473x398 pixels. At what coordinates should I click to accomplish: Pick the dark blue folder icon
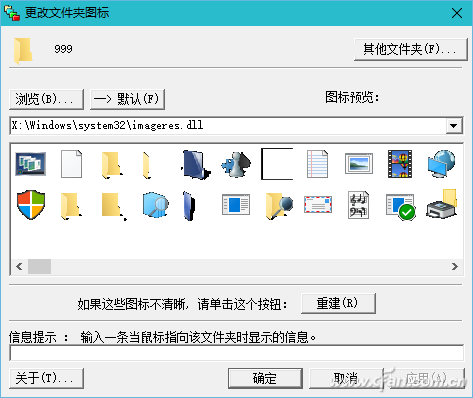(196, 164)
